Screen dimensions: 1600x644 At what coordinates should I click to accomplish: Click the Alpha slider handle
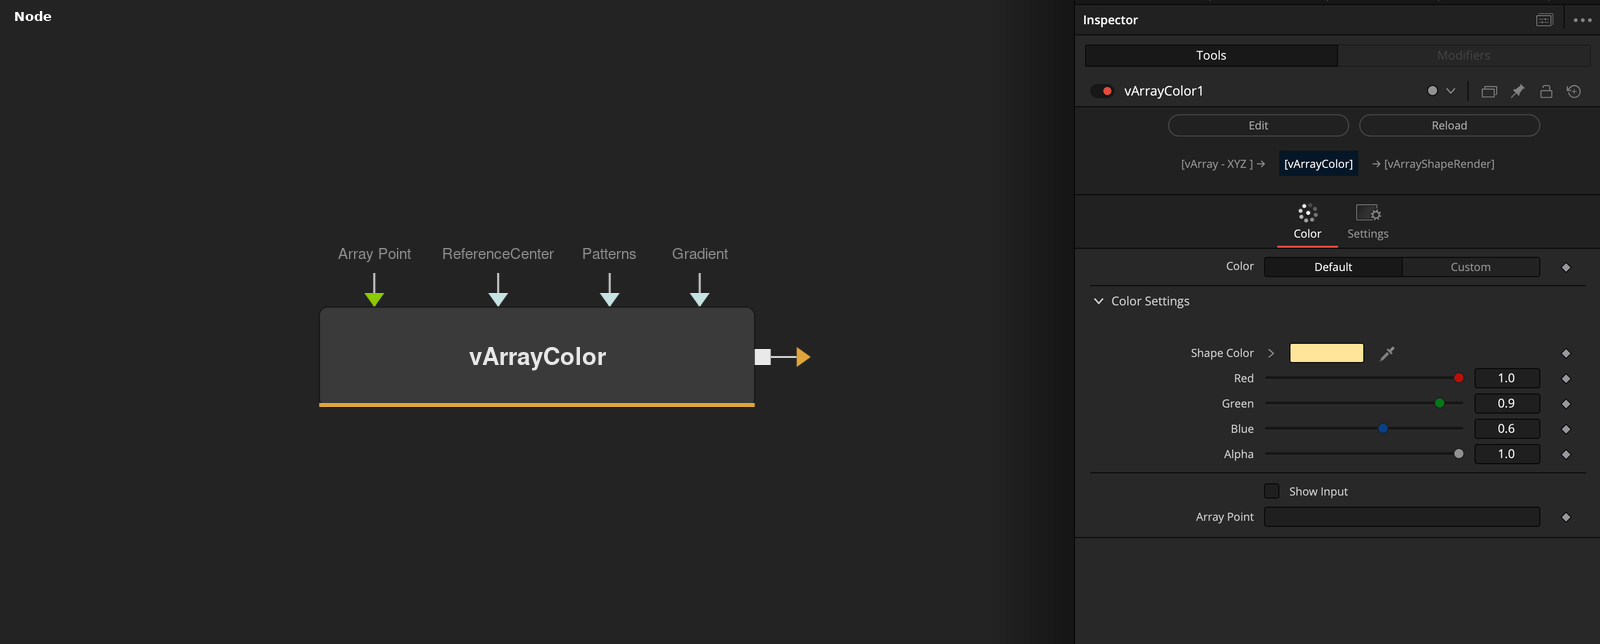point(1459,454)
